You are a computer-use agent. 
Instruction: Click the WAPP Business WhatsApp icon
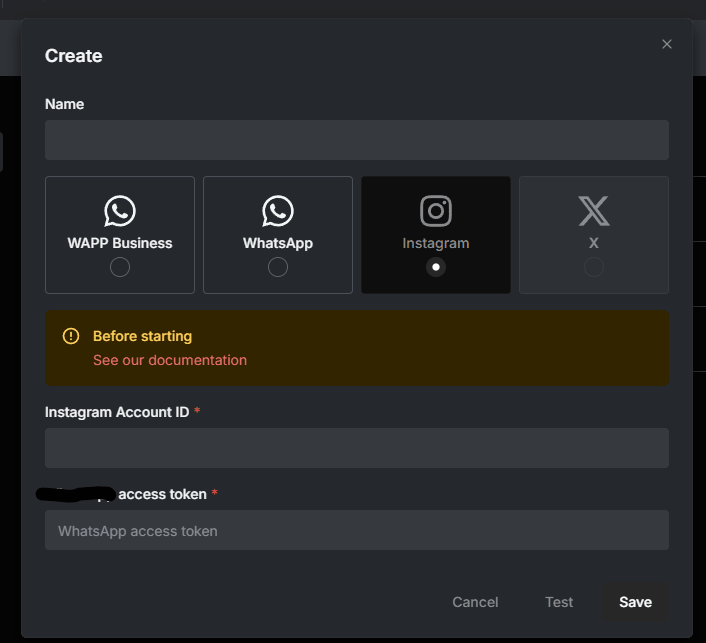120,211
